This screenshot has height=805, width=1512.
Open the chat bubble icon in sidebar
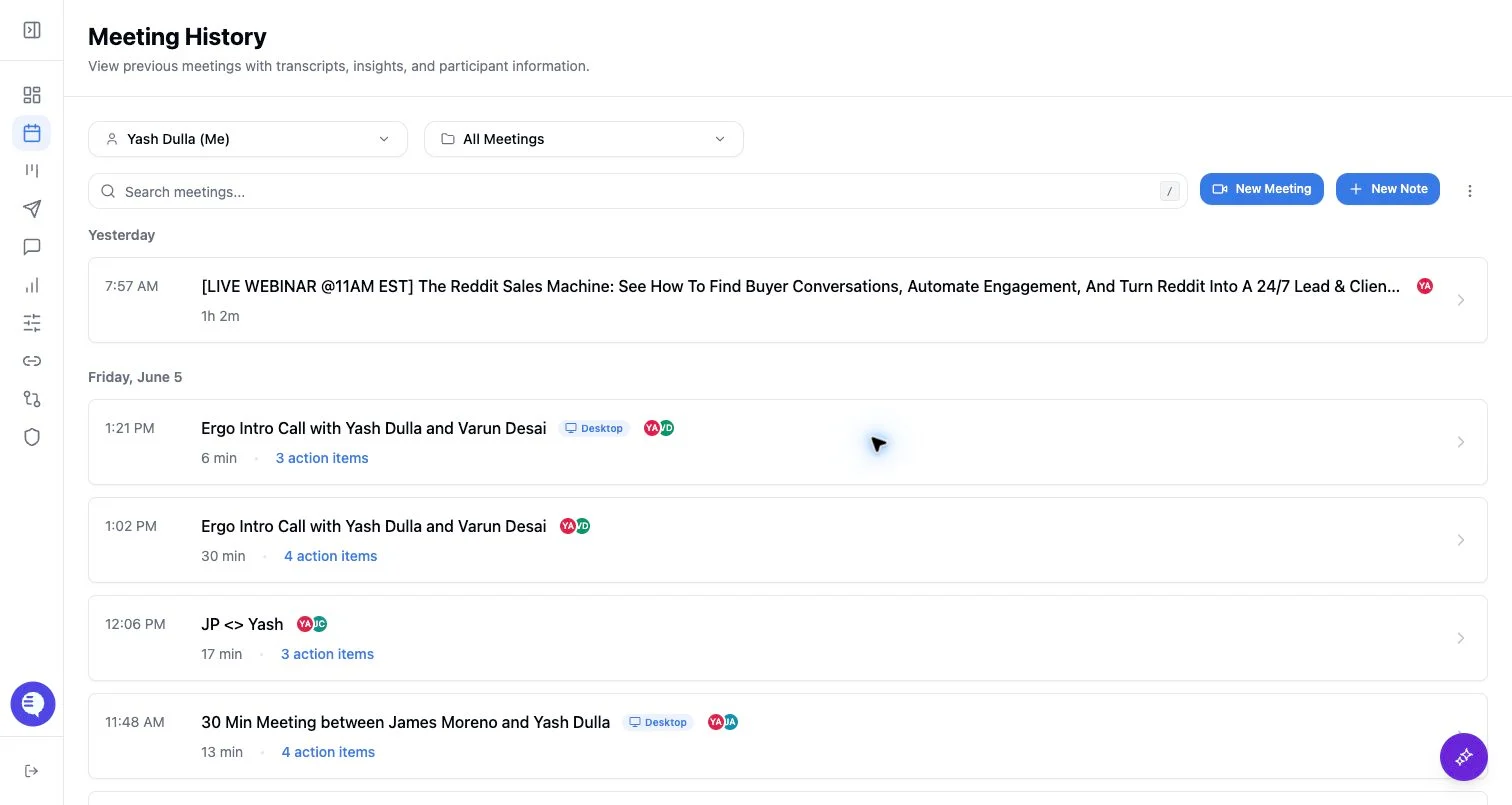[x=32, y=247]
